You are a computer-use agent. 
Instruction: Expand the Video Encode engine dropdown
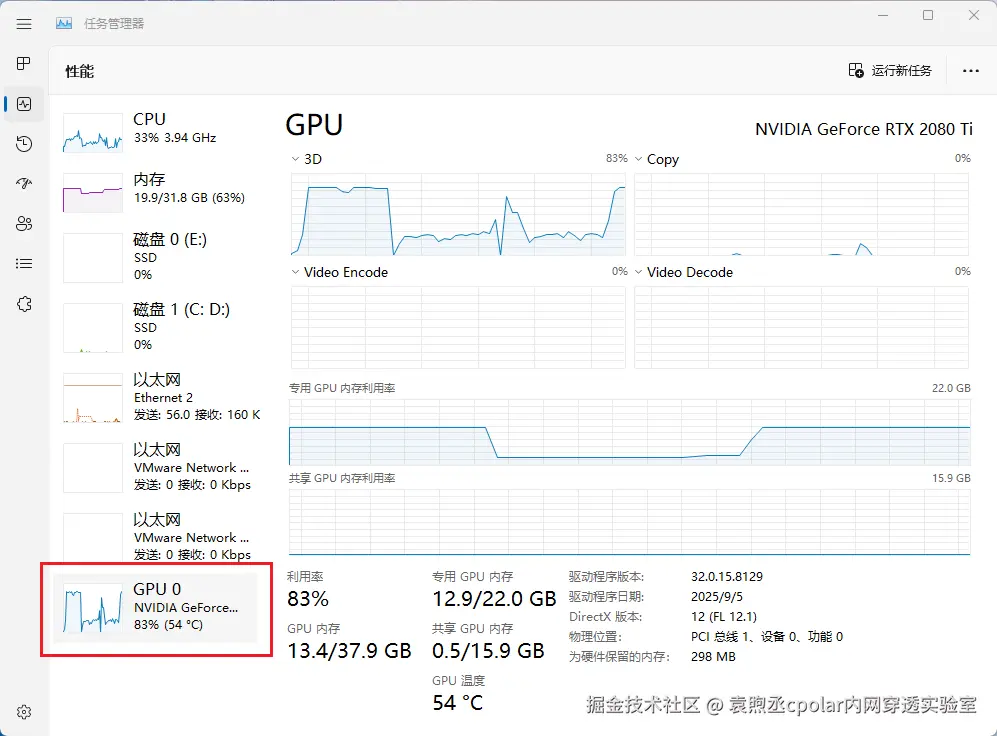(296, 272)
